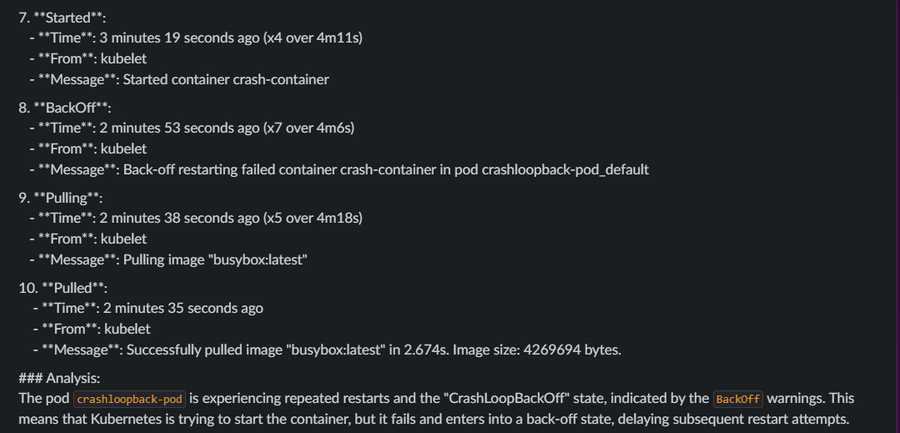Click the orange BackOff code tag
Image resolution: width=900 pixels, height=433 pixels.
pyautogui.click(x=738, y=399)
